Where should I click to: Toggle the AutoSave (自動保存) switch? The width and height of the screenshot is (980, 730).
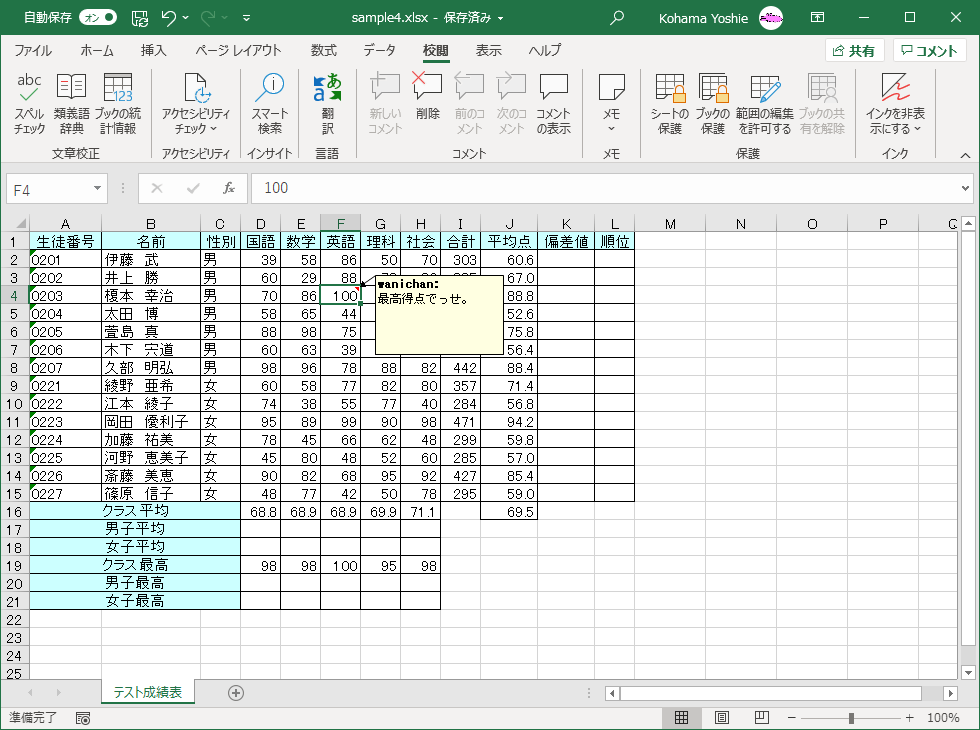tap(97, 17)
